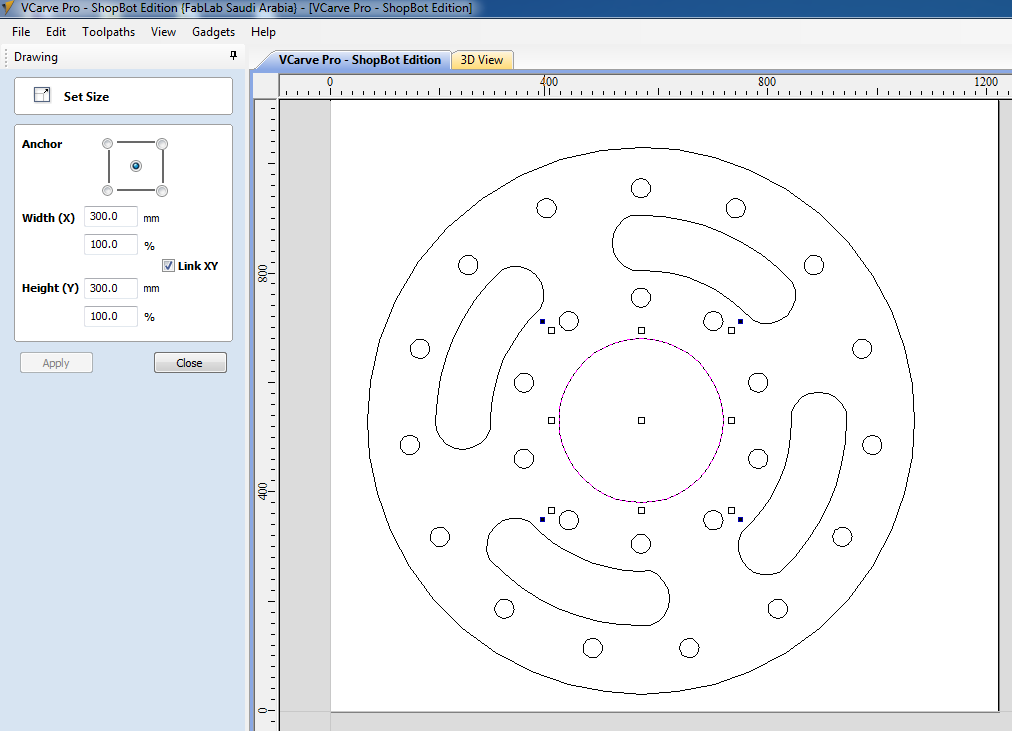Click the bottom middle selection handle
The height and width of the screenshot is (731, 1012).
click(x=641, y=510)
